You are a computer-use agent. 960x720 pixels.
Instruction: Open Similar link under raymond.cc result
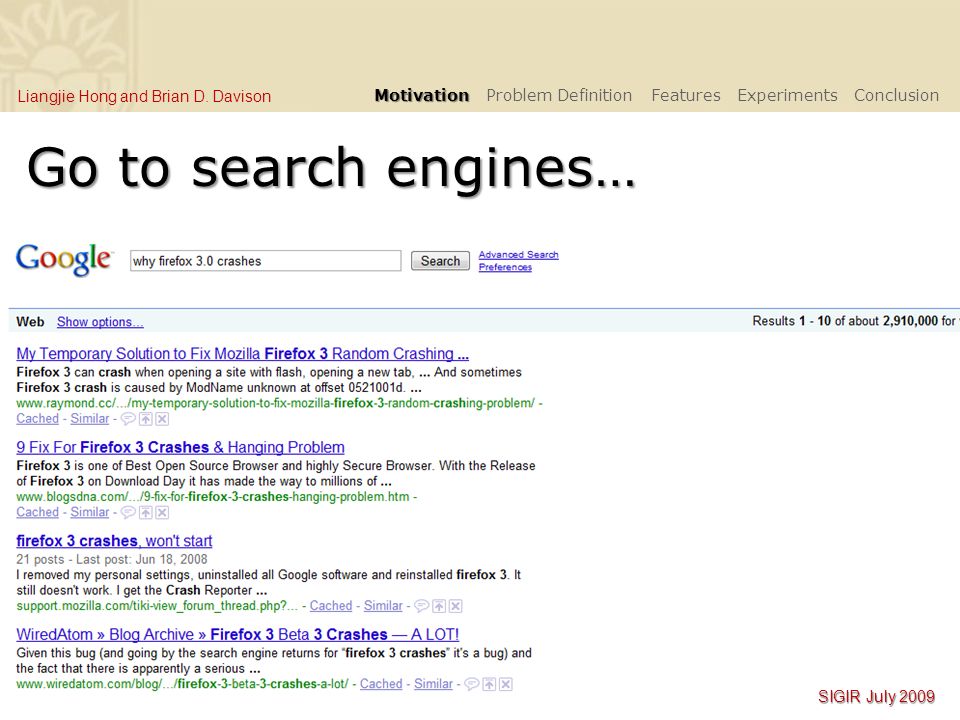pos(89,419)
